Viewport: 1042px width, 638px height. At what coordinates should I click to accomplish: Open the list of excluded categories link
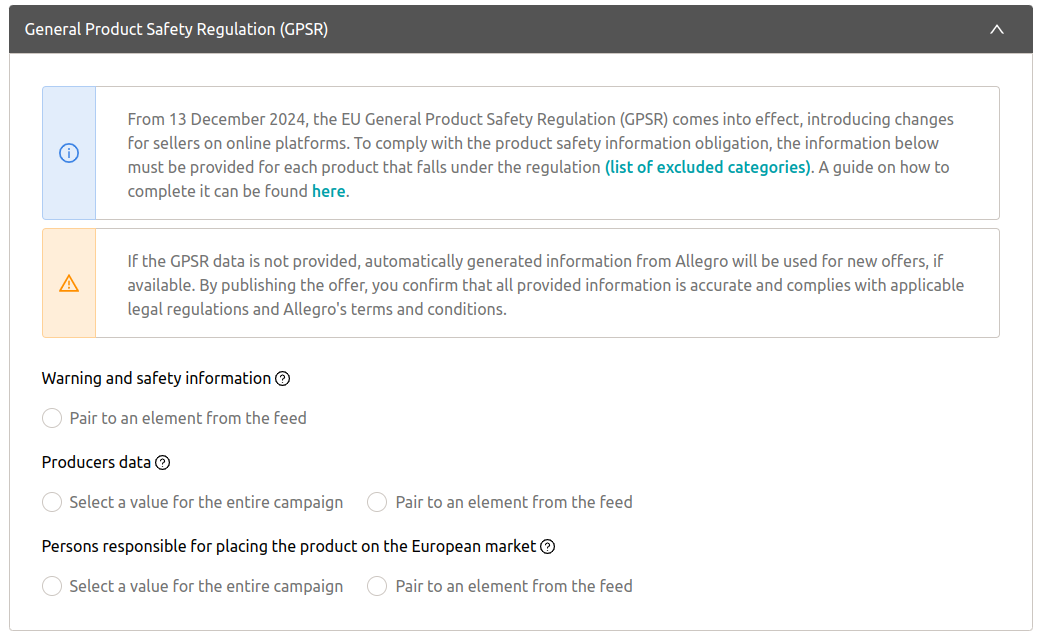coord(708,167)
